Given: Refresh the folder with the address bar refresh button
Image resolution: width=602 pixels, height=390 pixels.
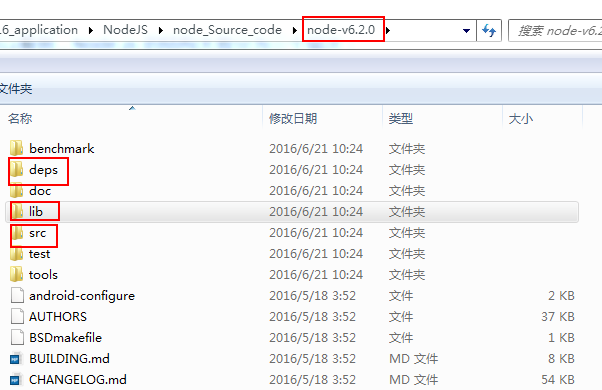Looking at the screenshot, I should [x=489, y=30].
